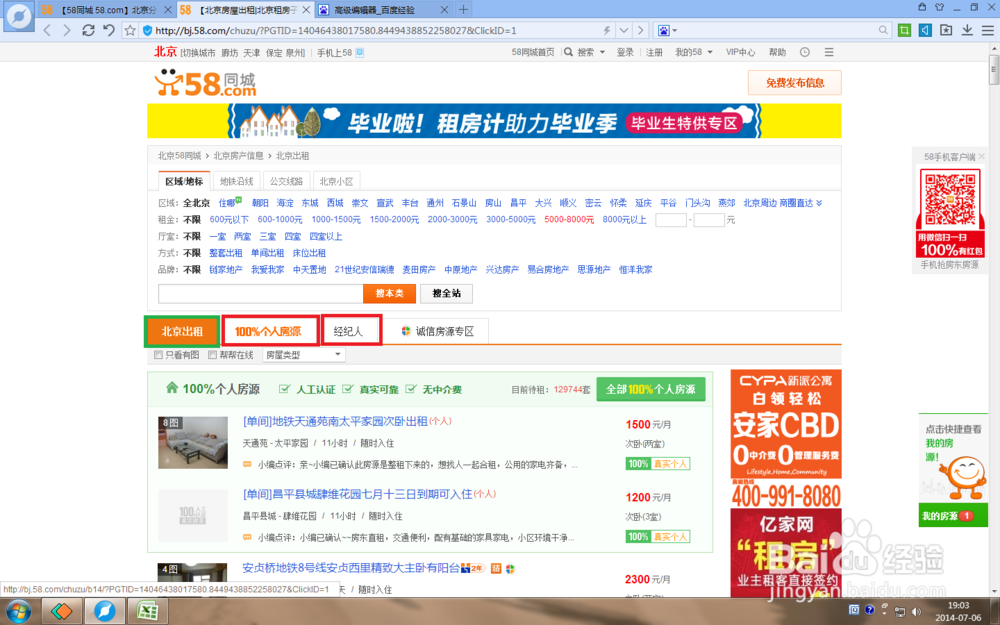Image resolution: width=1000 pixels, height=625 pixels.
Task: Click the QR code image
Action: click(x=950, y=199)
